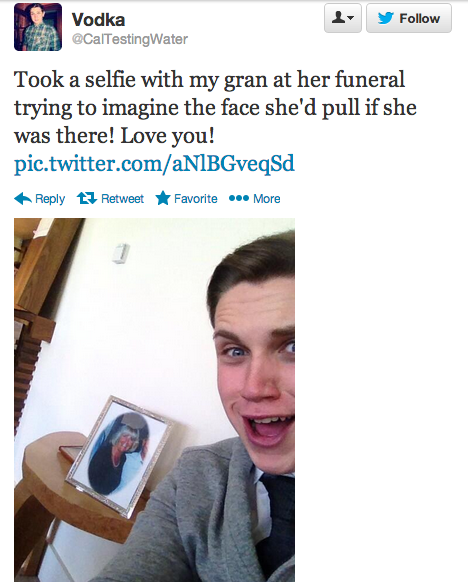This screenshot has width=468, height=582.
Task: Click the person silhouette icon
Action: [x=338, y=17]
